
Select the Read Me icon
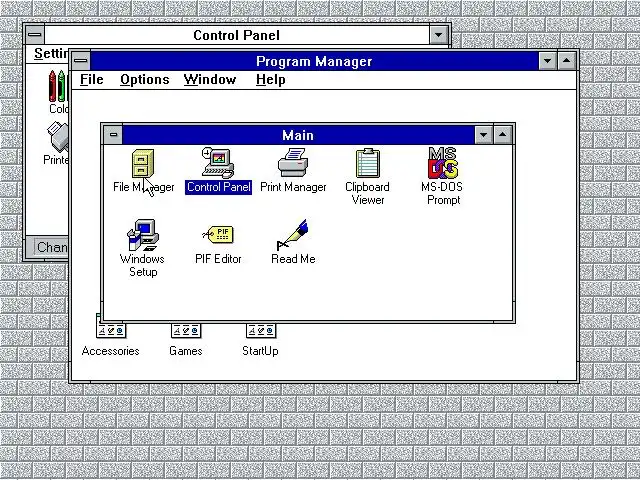coord(292,235)
